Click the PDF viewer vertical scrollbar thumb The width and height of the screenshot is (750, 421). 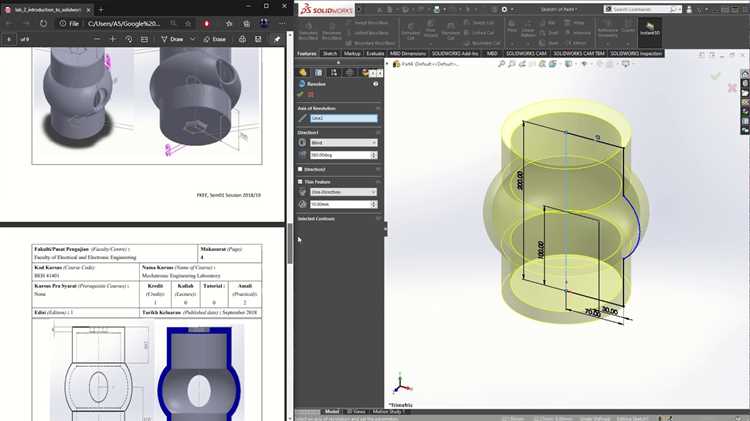pyautogui.click(x=290, y=243)
